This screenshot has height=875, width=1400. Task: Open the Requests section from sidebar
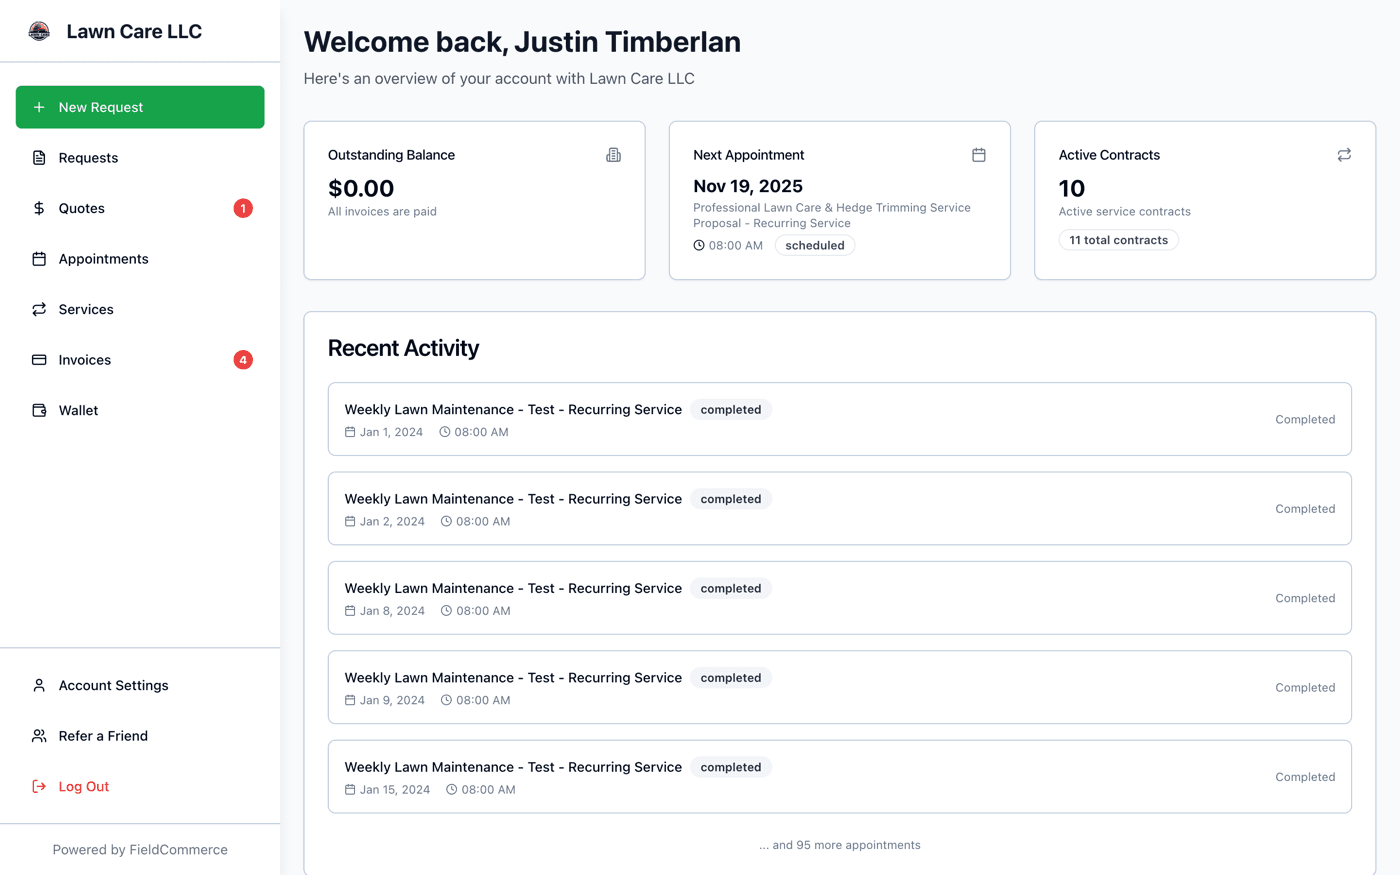pos(90,157)
